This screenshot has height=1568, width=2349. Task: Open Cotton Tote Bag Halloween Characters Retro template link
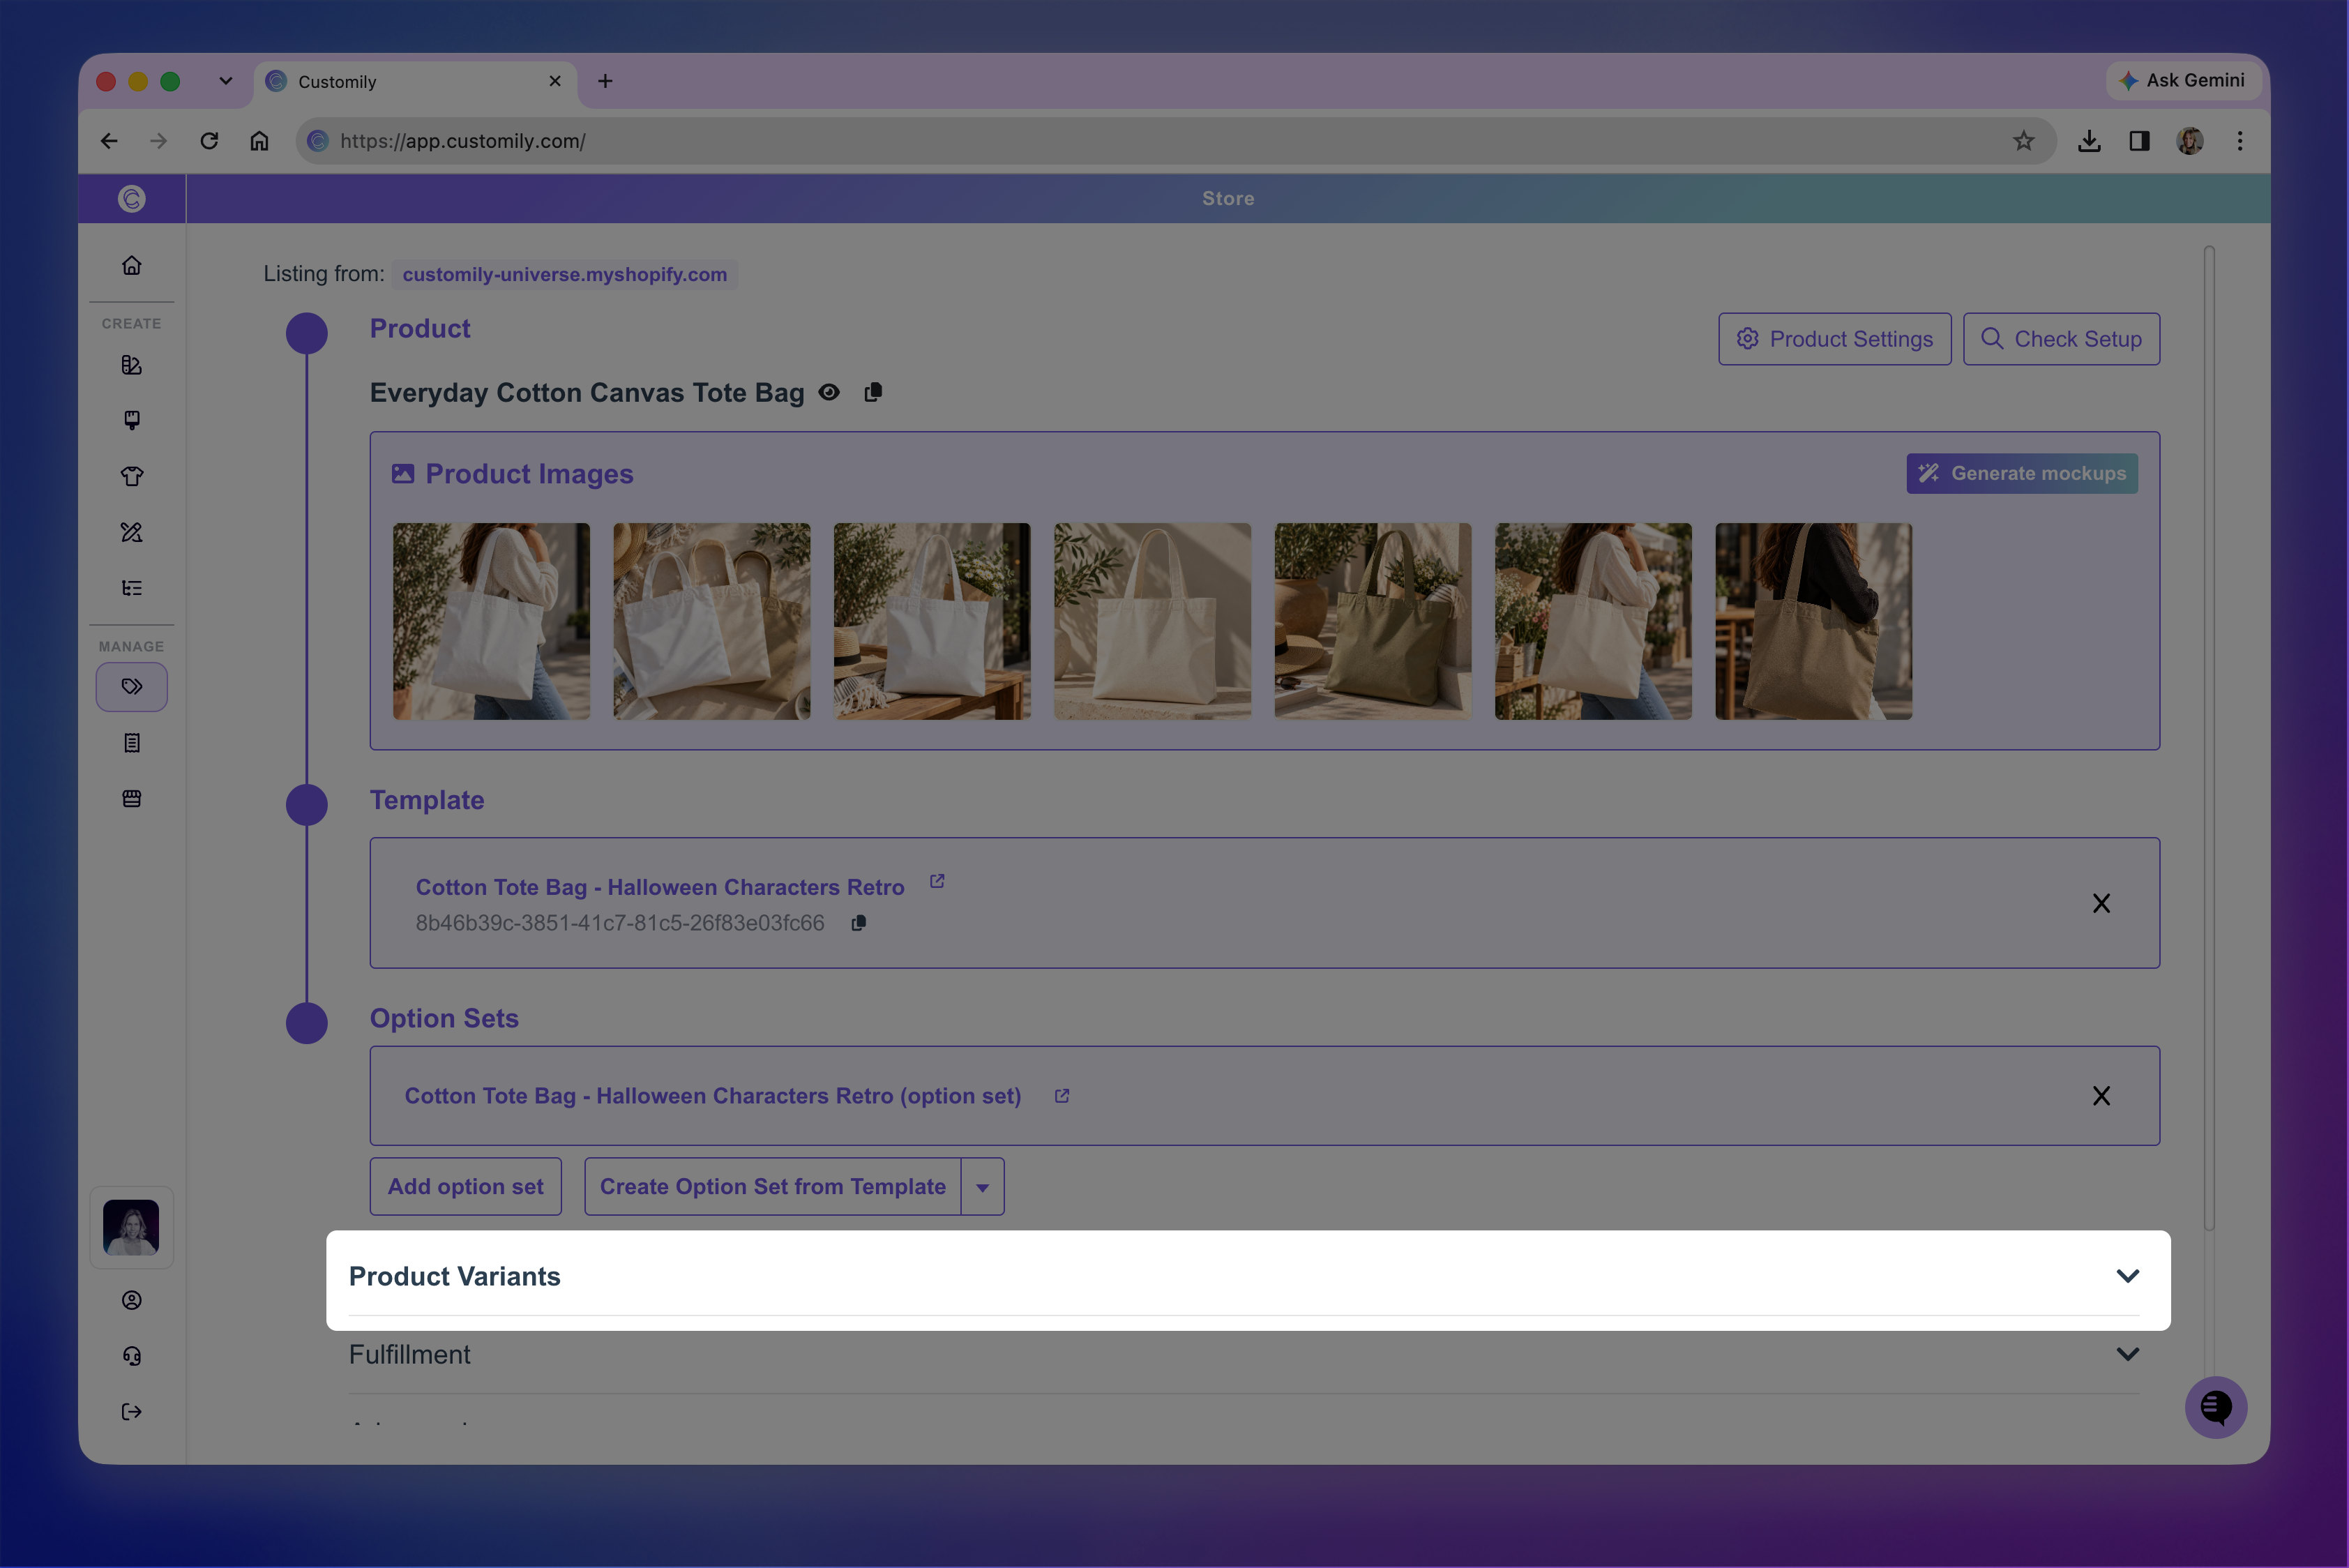660,887
